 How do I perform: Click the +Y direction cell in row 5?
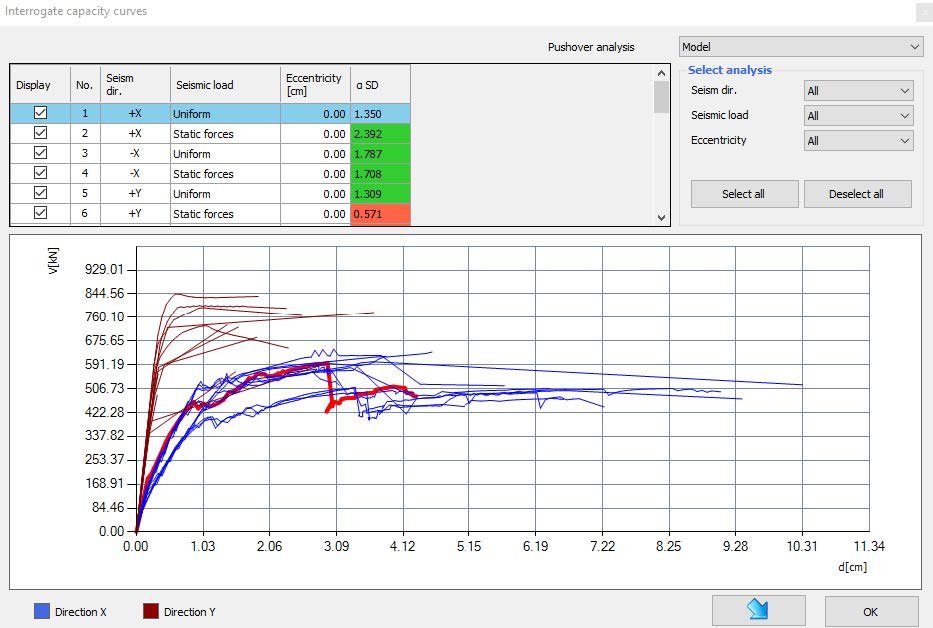(x=135, y=193)
